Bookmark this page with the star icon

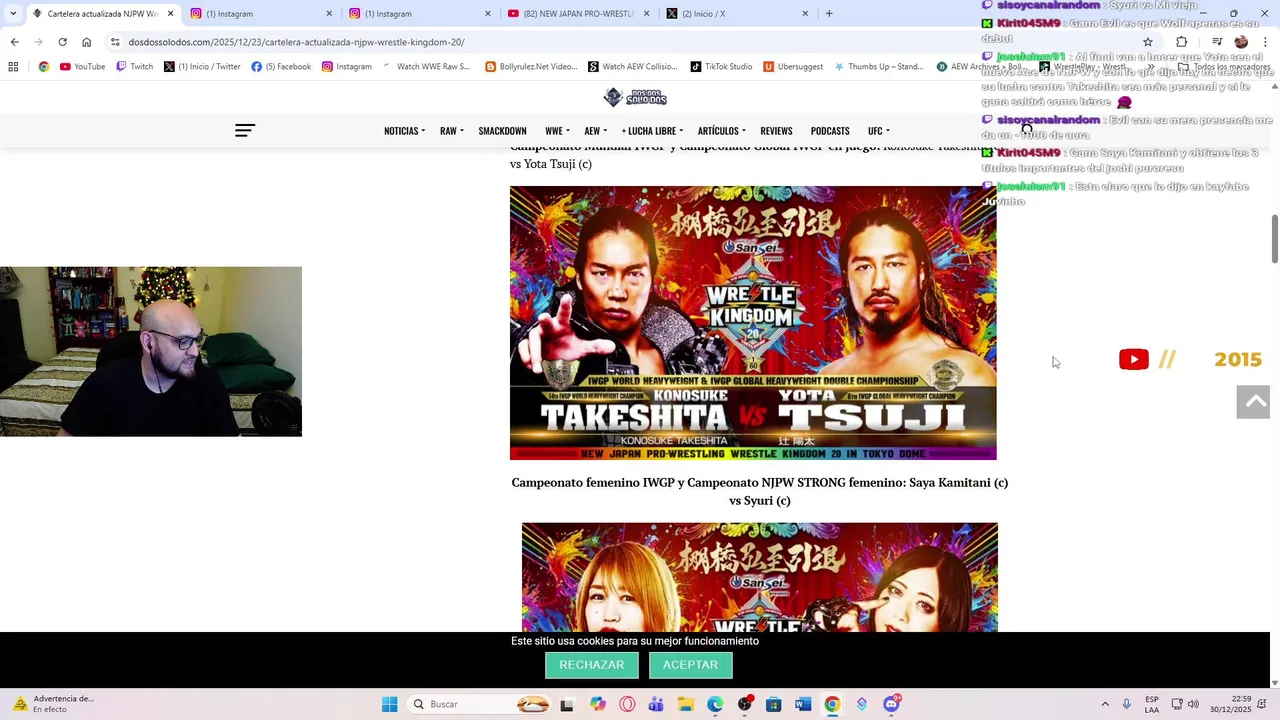(x=1148, y=42)
